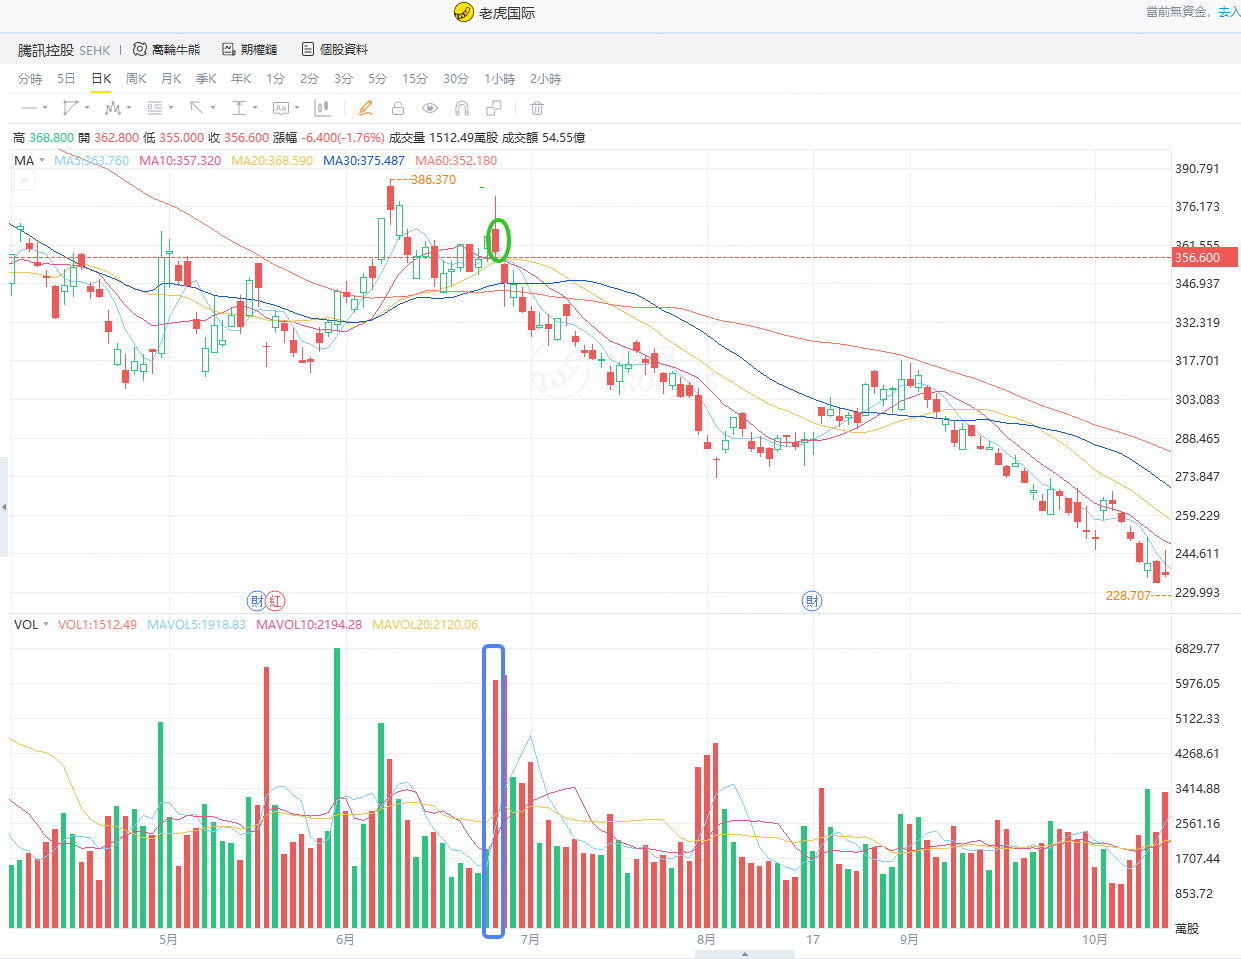This screenshot has width=1241, height=959.
Task: Click the lock drawings icon
Action: tap(398, 108)
